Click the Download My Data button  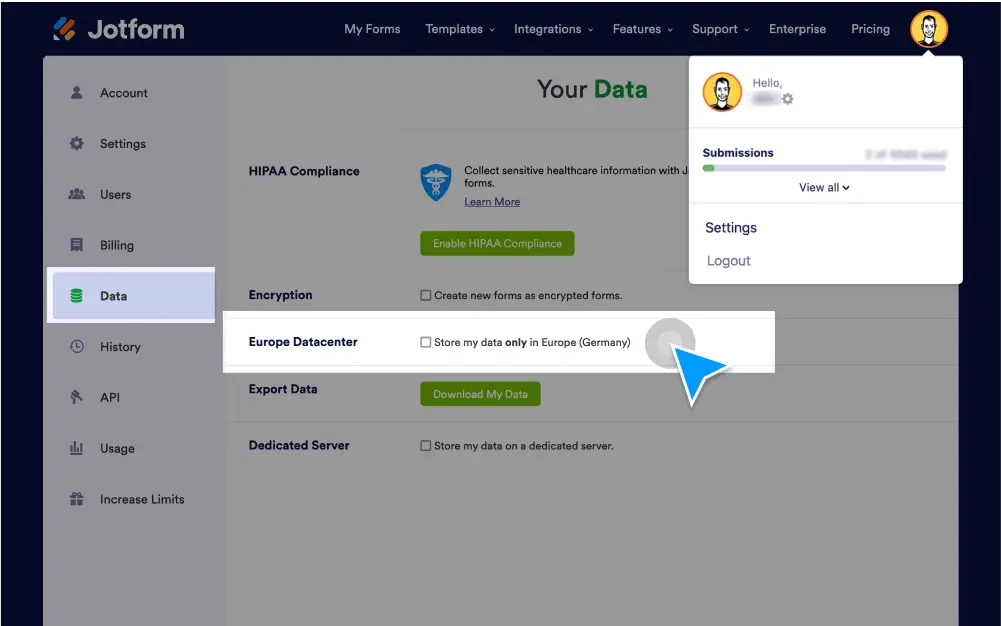(480, 393)
